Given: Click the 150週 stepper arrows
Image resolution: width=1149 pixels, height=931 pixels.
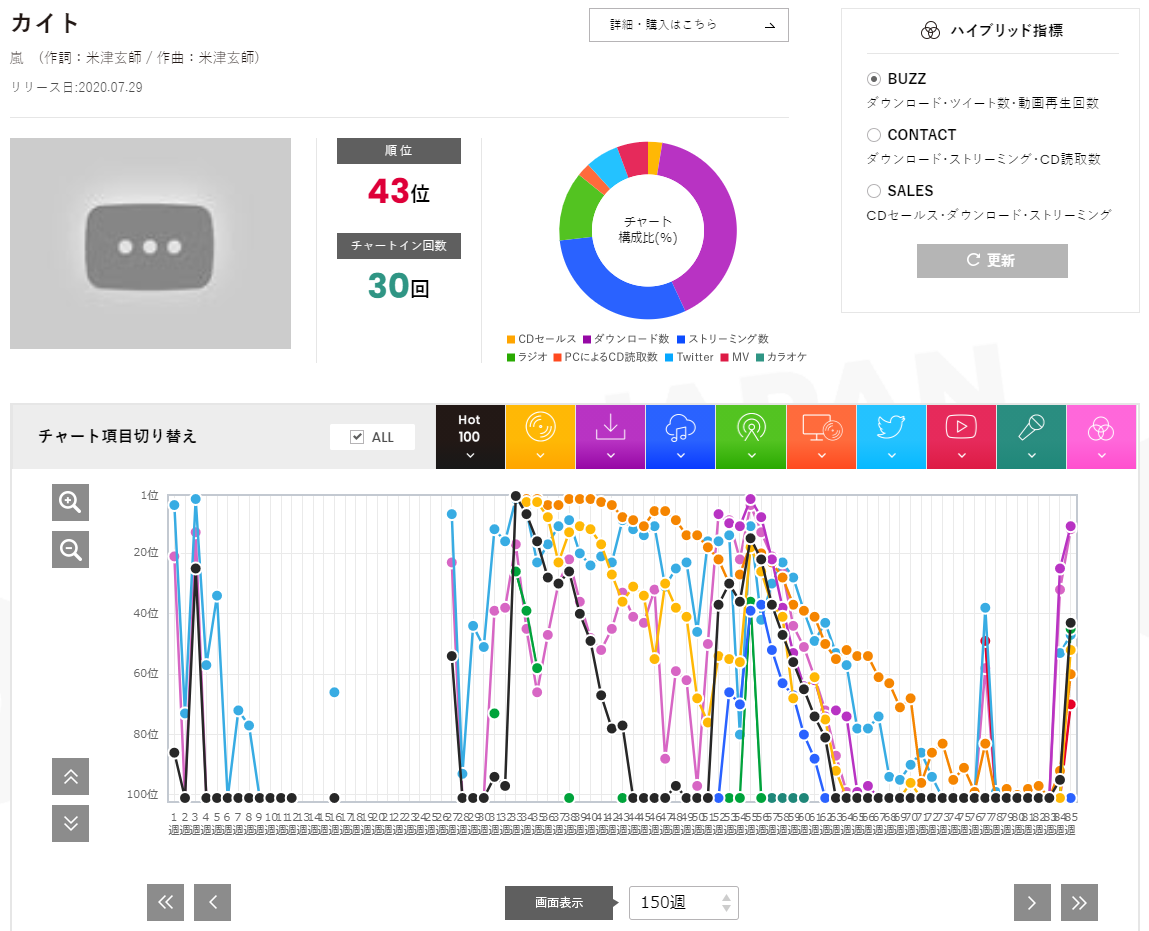Looking at the screenshot, I should coord(726,902).
